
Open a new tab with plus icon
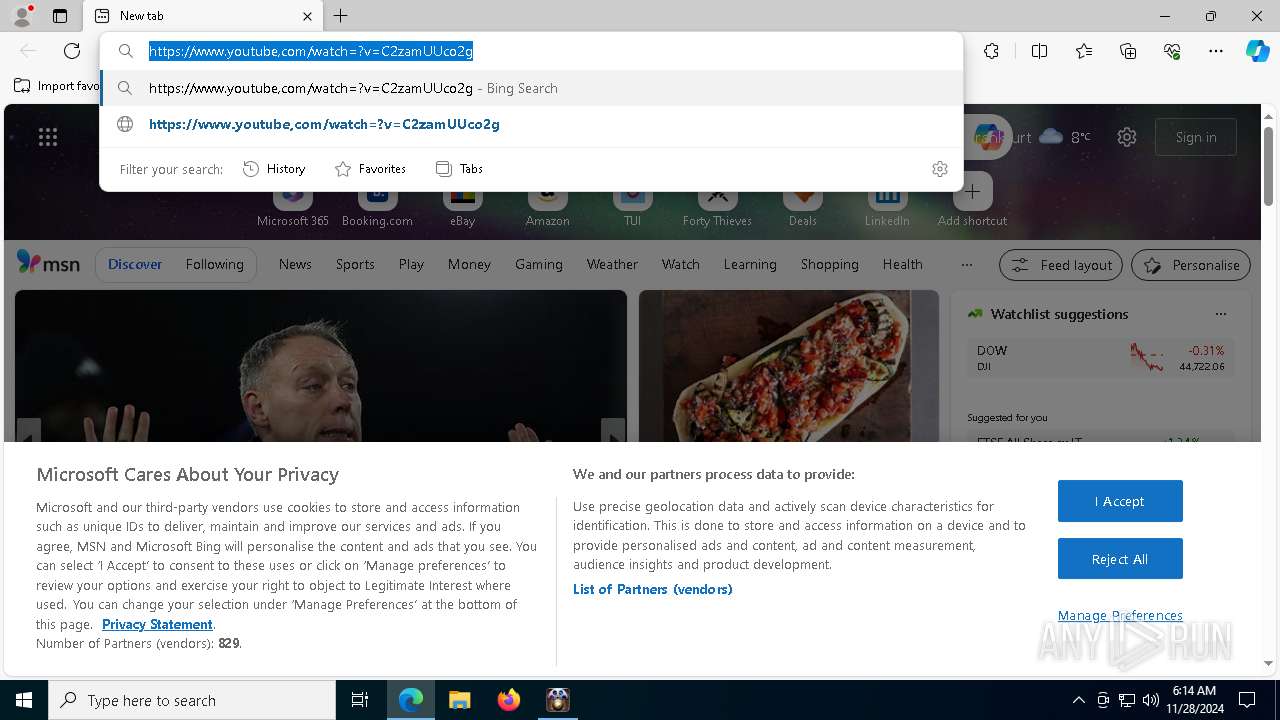(x=341, y=16)
